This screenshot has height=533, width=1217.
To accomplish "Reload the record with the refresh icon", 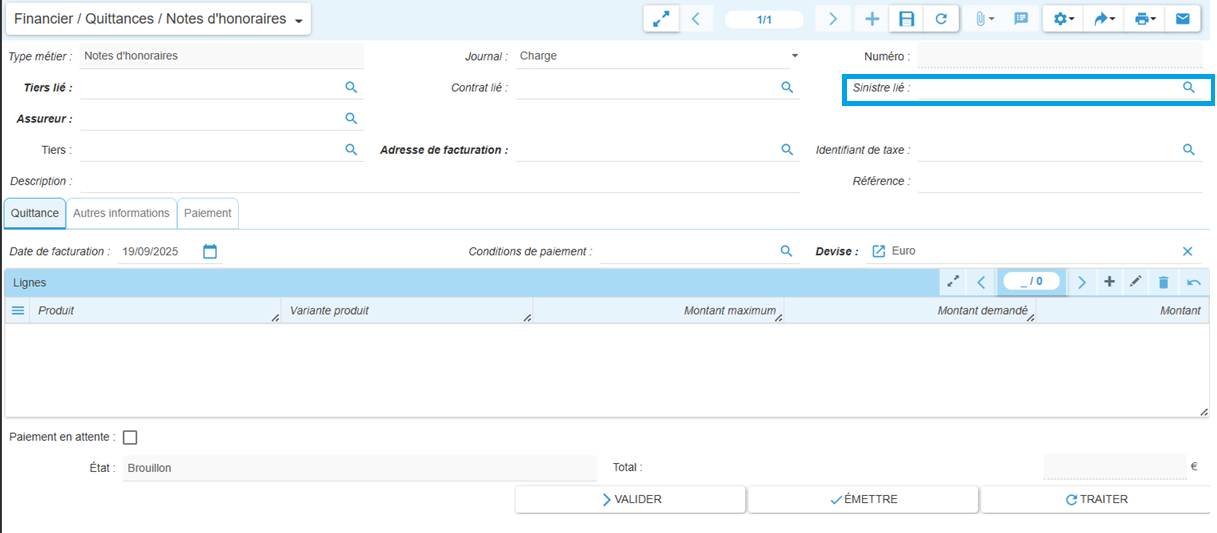I will pos(941,19).
